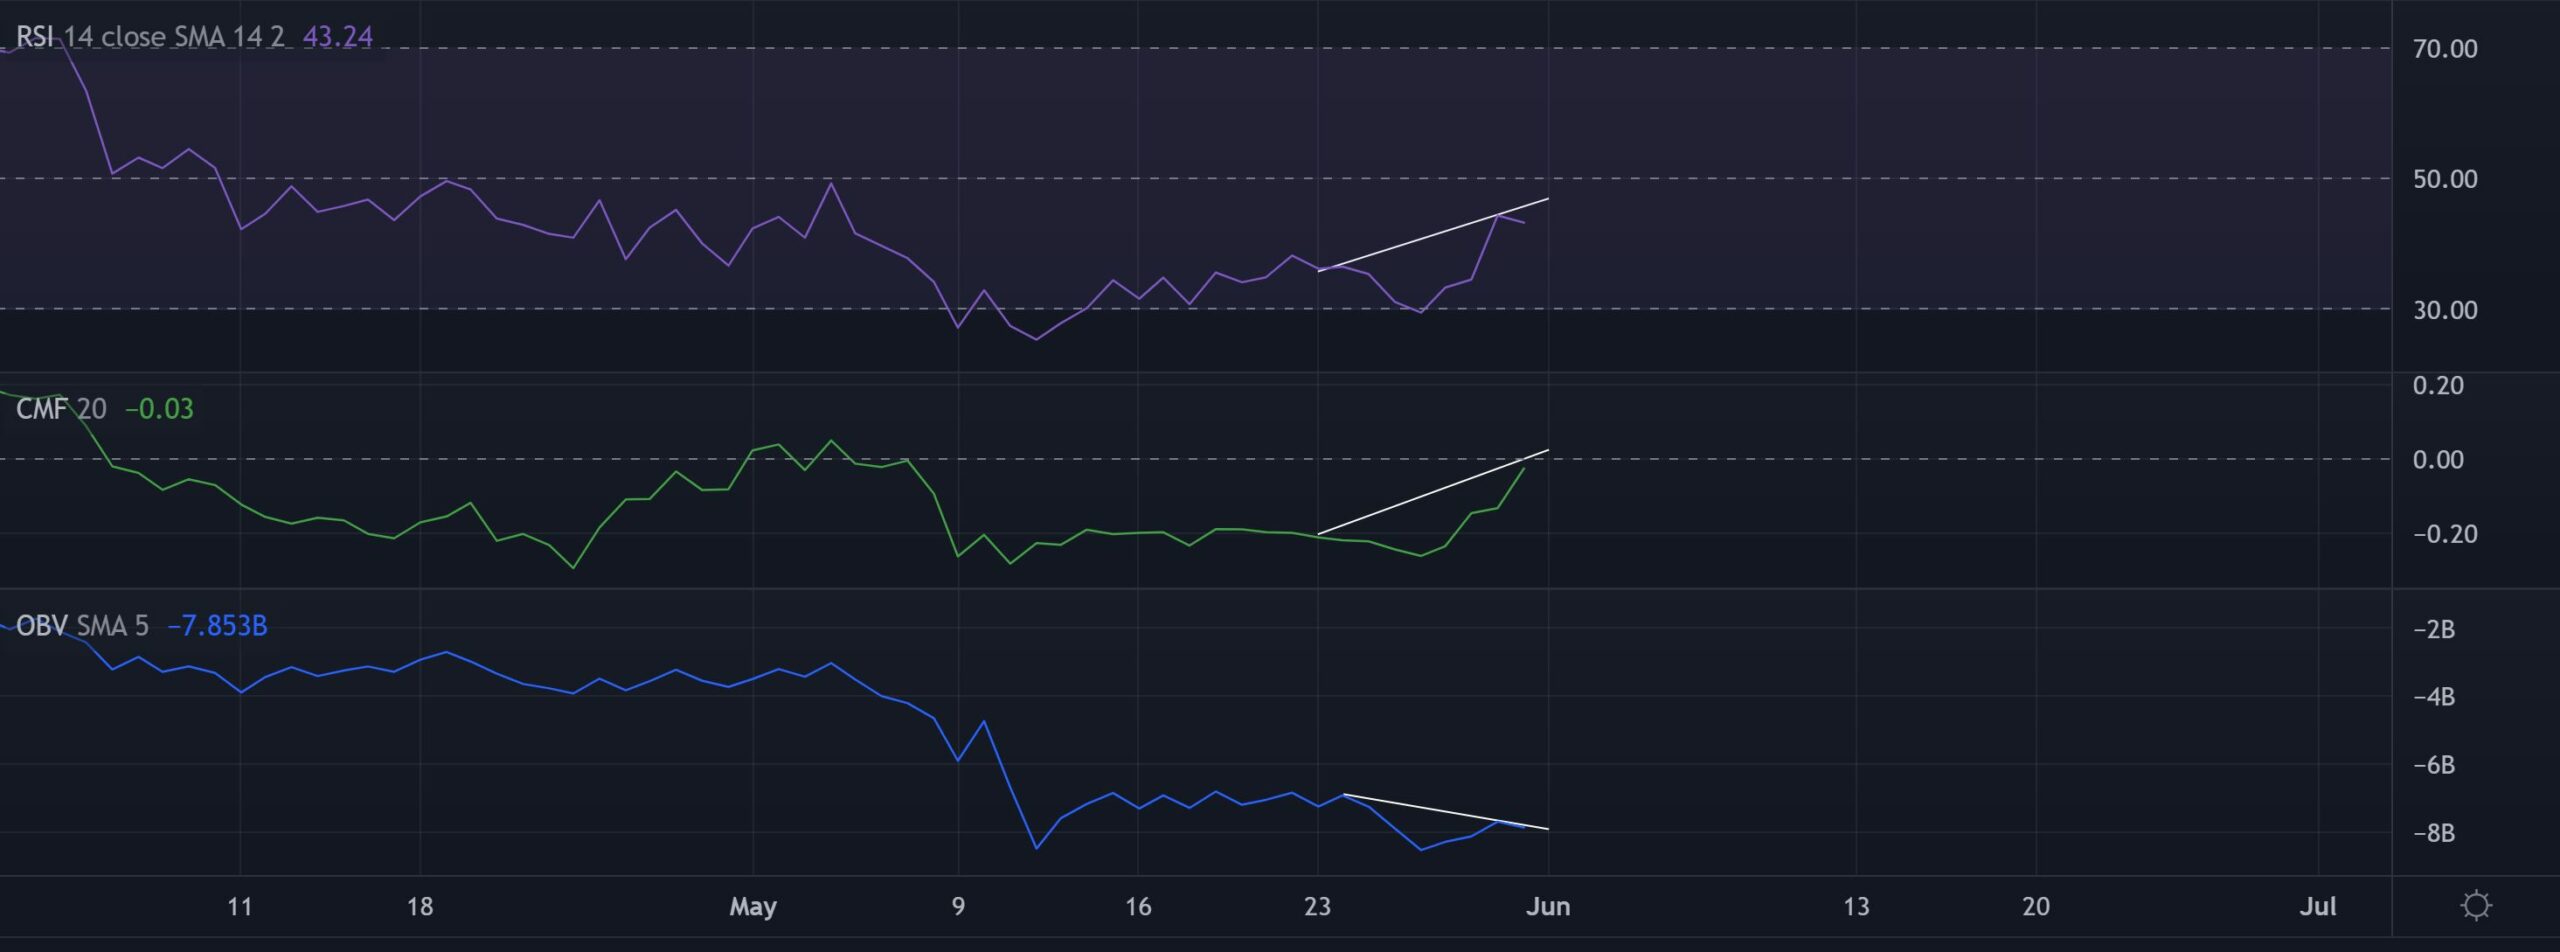Click date 16 on time axis
This screenshot has height=952, width=2560.
coord(1138,907)
